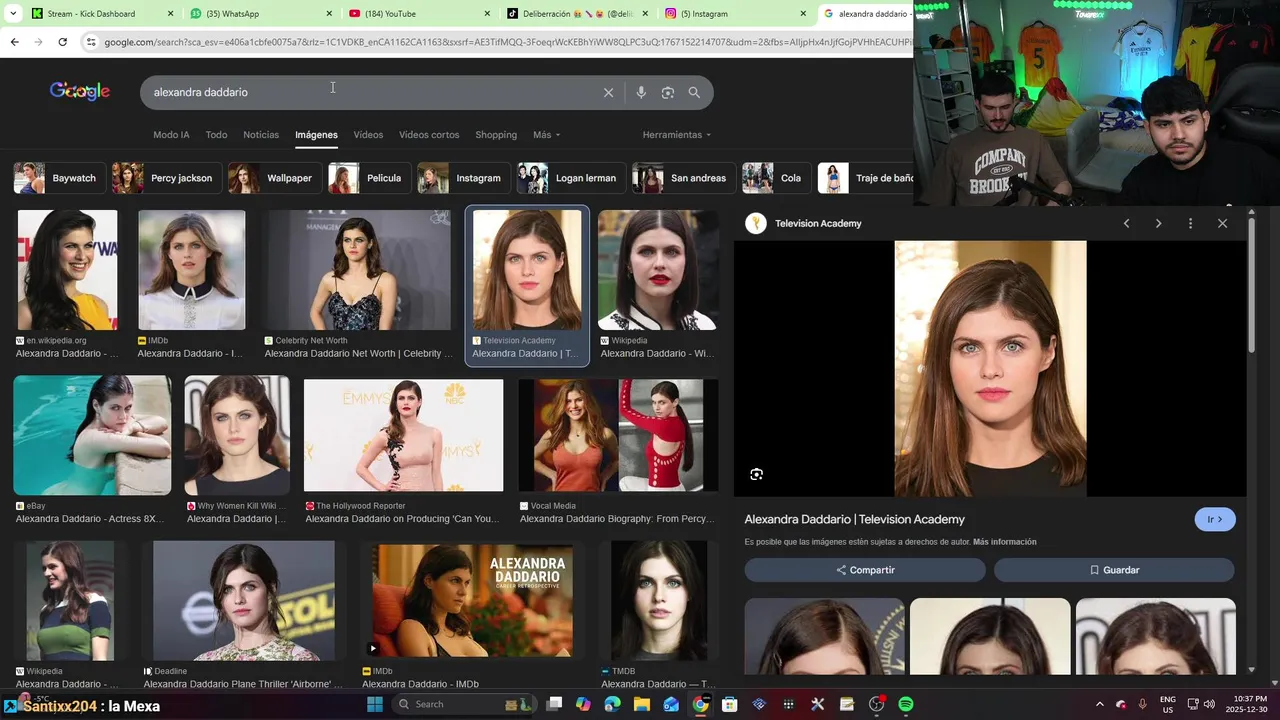Click the Ir button in the preview panel
This screenshot has height=720, width=1280.
click(x=1215, y=519)
